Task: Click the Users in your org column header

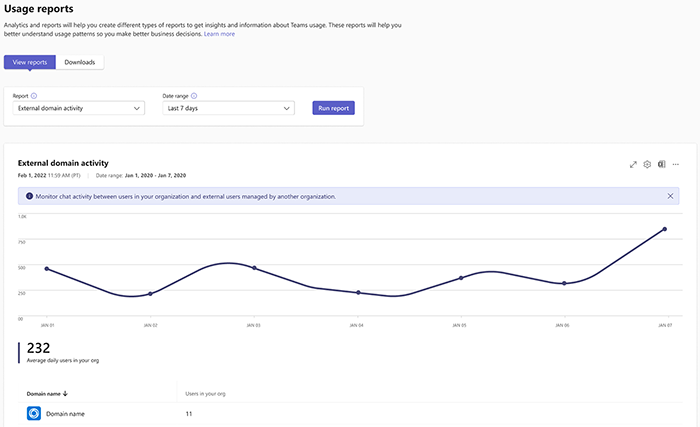Action: [x=205, y=394]
